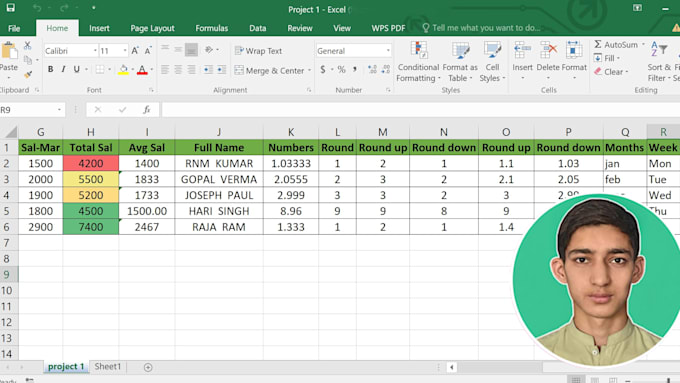The height and width of the screenshot is (383, 680).
Task: Toggle Bold formatting
Action: [50, 69]
